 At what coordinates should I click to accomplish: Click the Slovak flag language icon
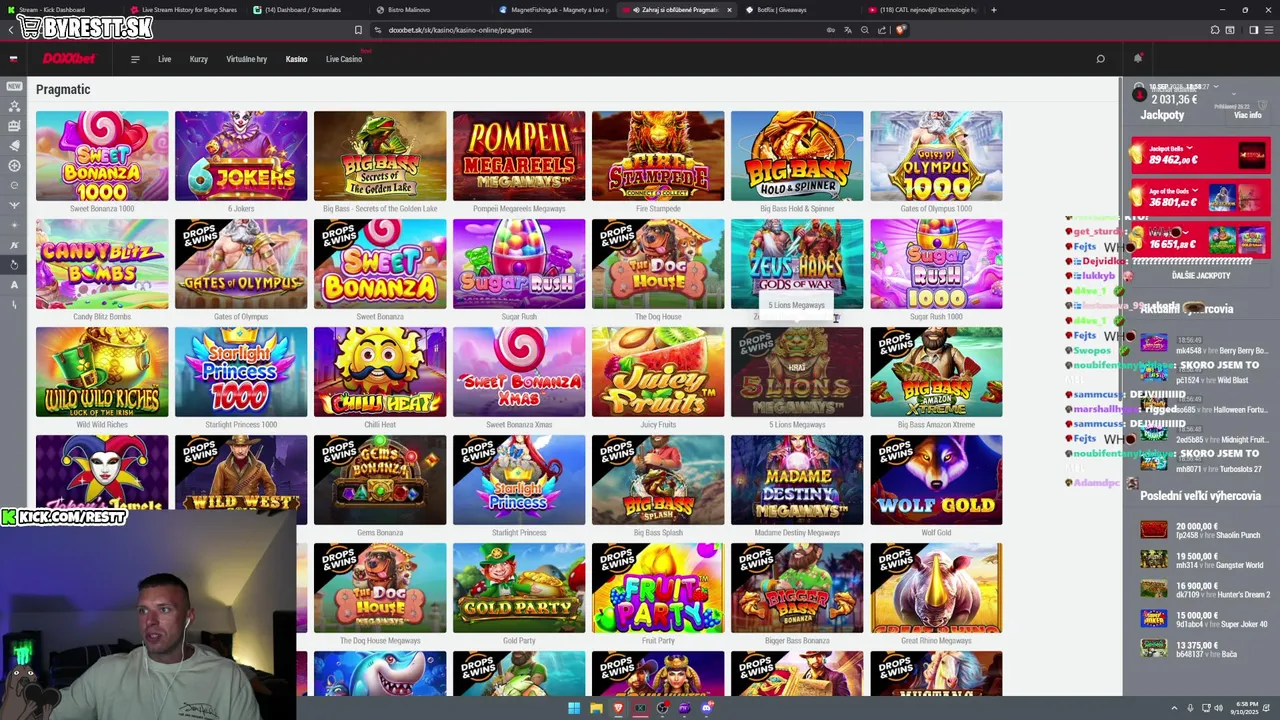point(13,59)
